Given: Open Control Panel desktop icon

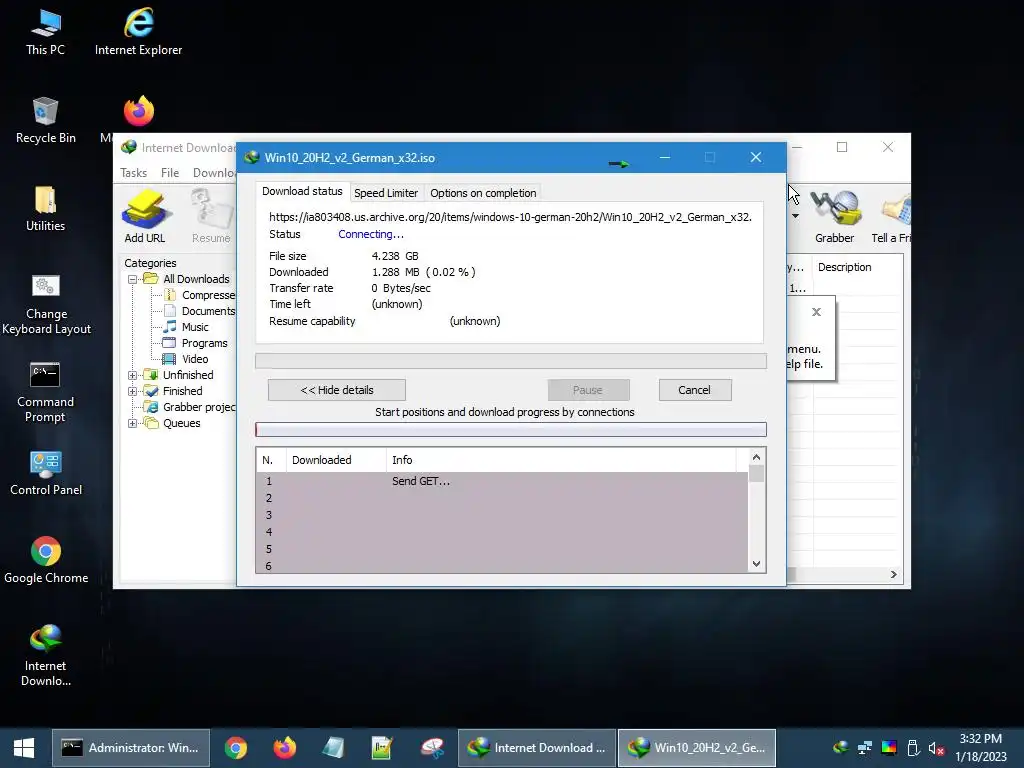Looking at the screenshot, I should (46, 473).
